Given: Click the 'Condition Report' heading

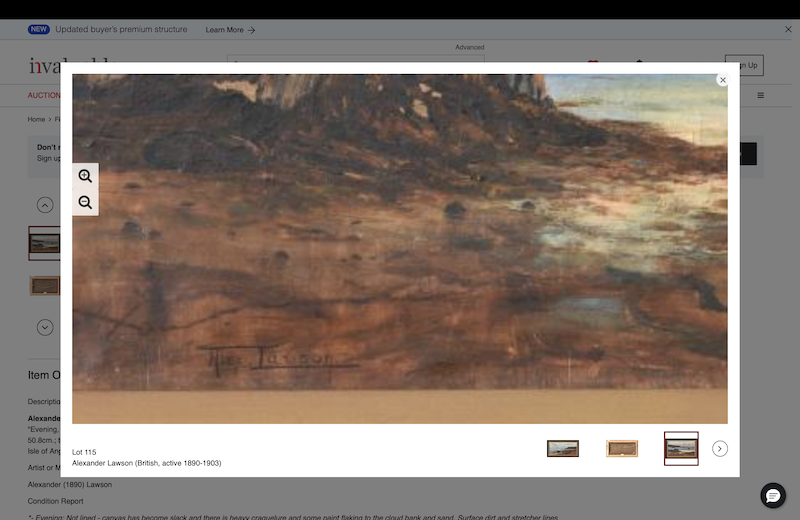Looking at the screenshot, I should tap(56, 501).
